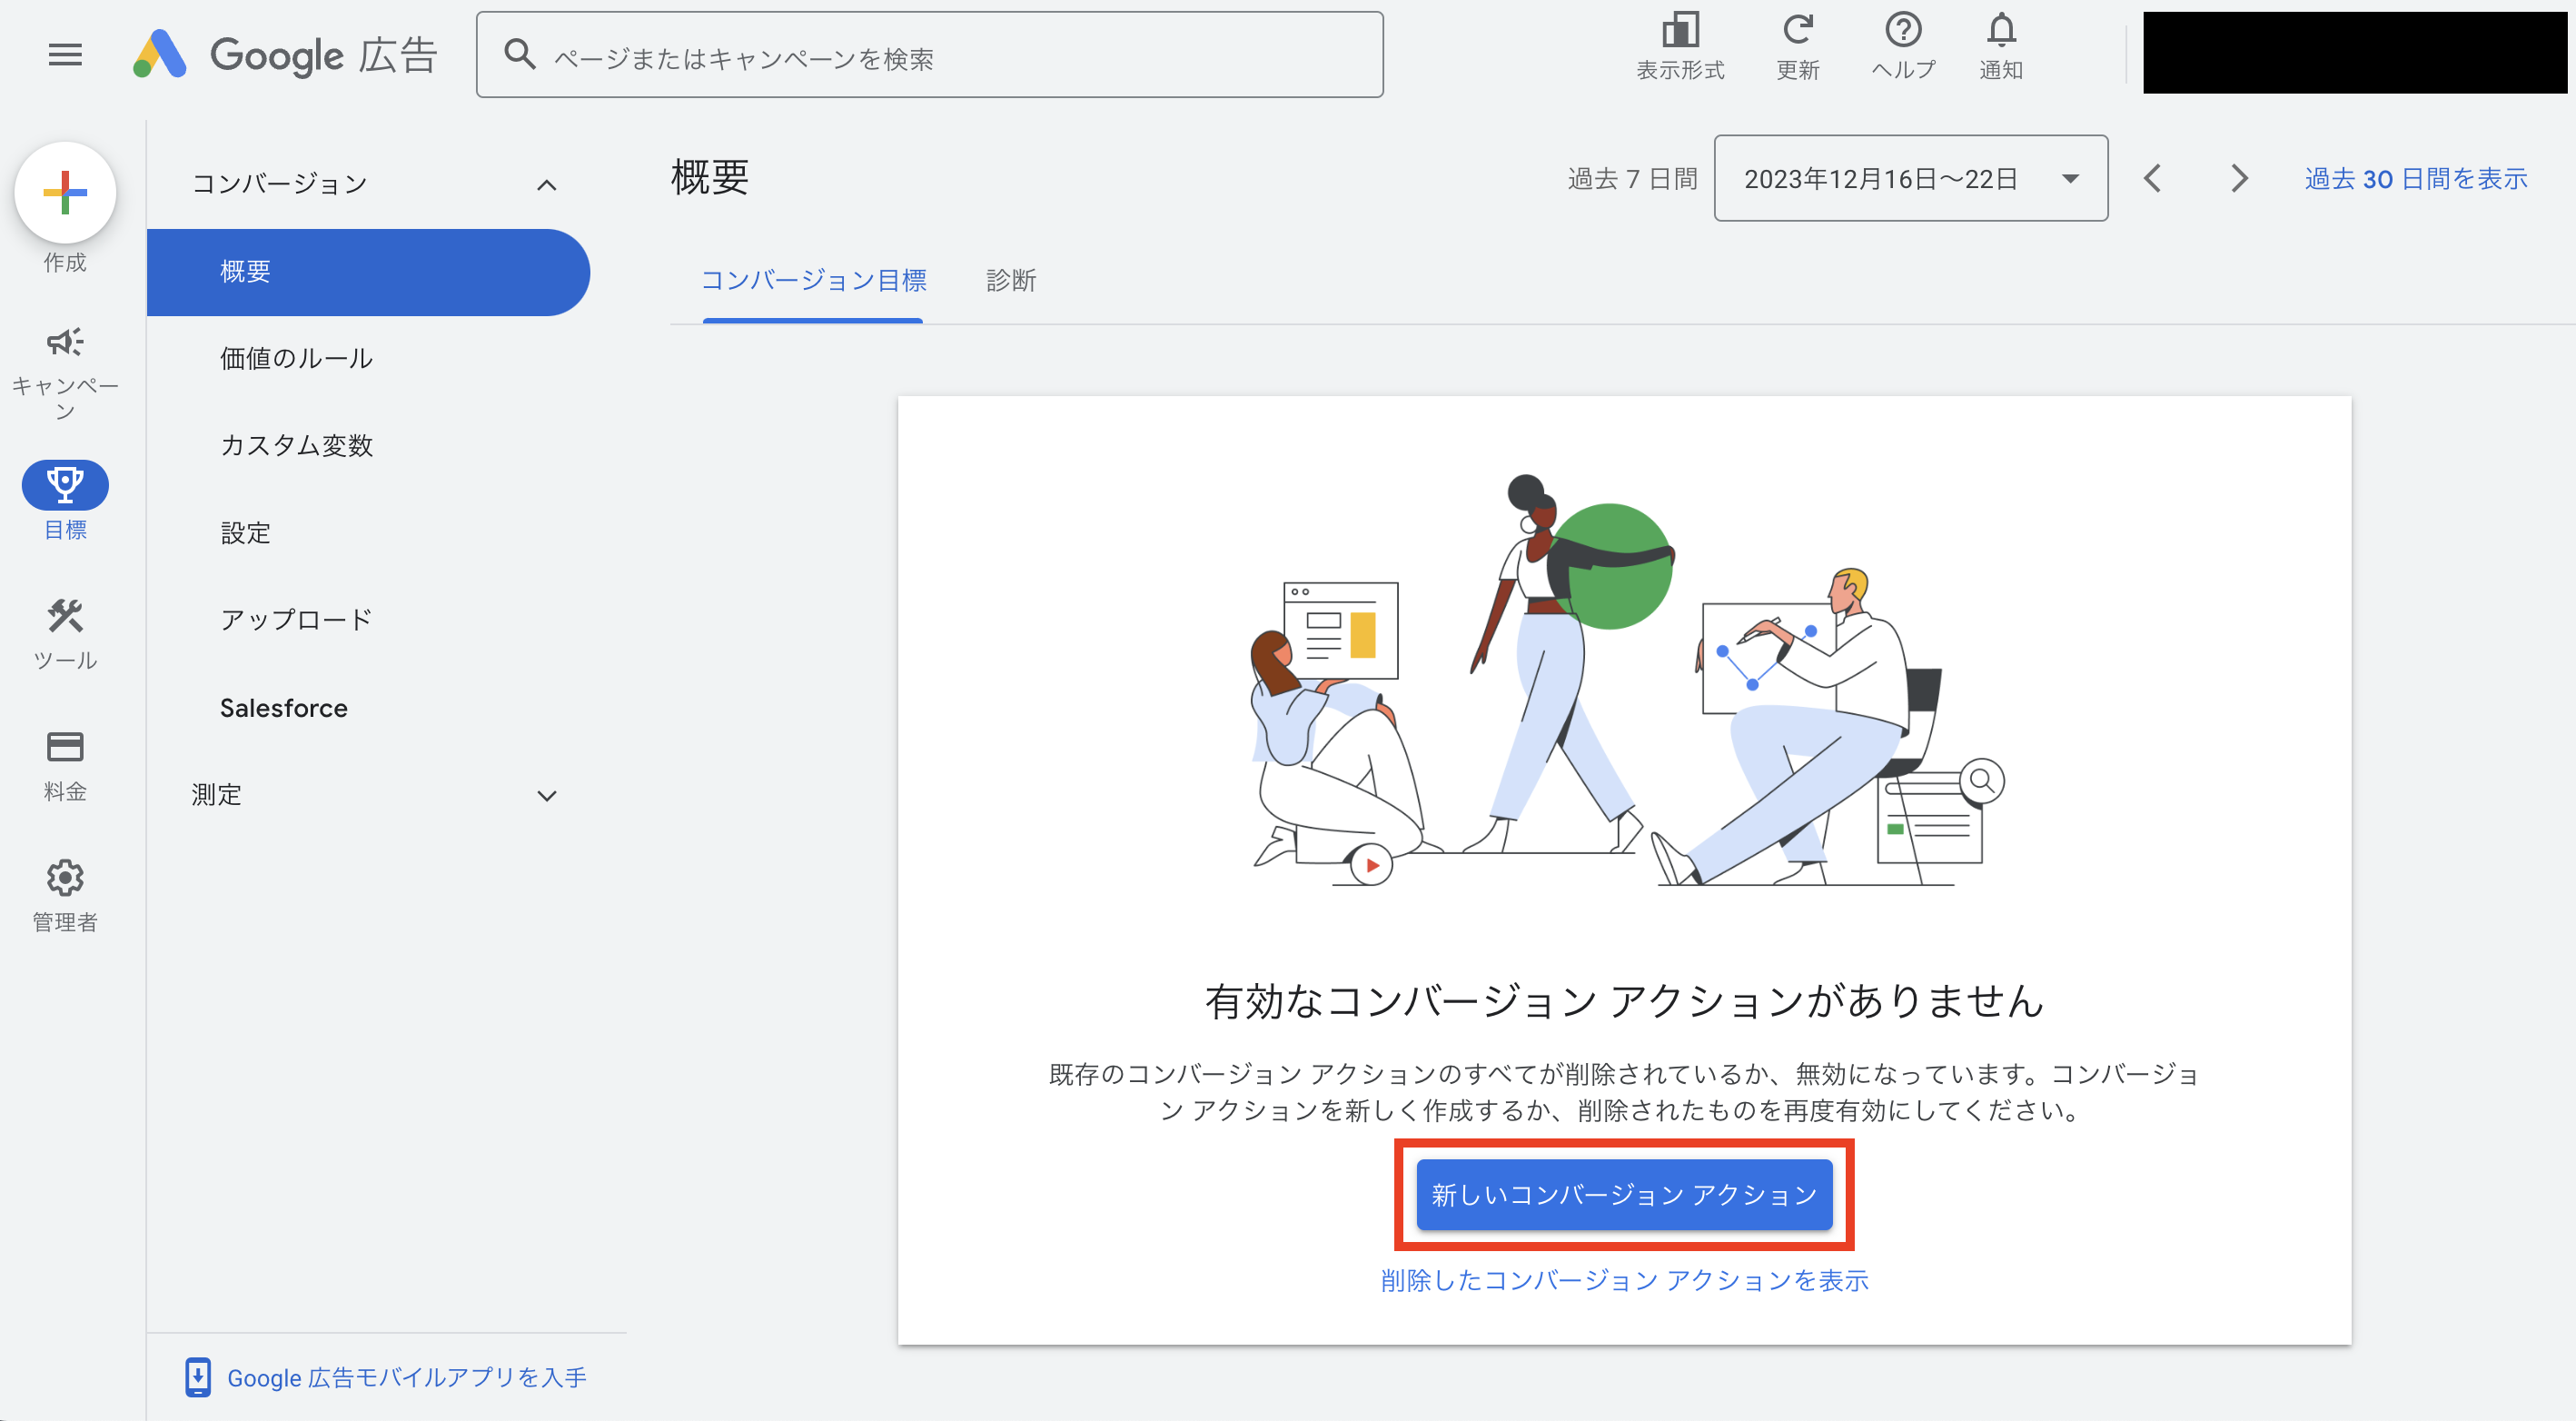2576x1421 pixels.
Task: Switch to the 診断 tab
Action: [x=1010, y=281]
